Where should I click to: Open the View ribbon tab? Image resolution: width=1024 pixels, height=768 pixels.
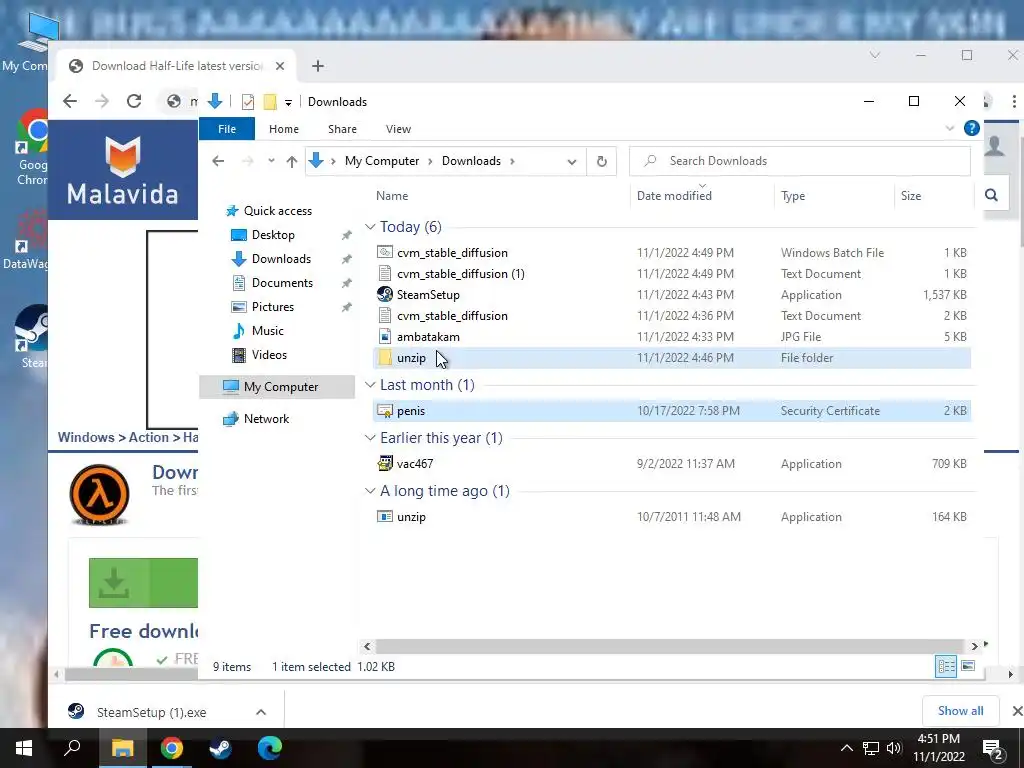[x=398, y=129]
